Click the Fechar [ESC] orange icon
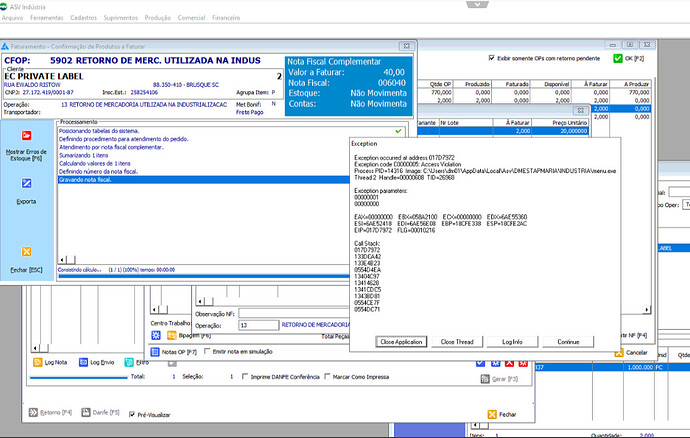 tap(26, 252)
